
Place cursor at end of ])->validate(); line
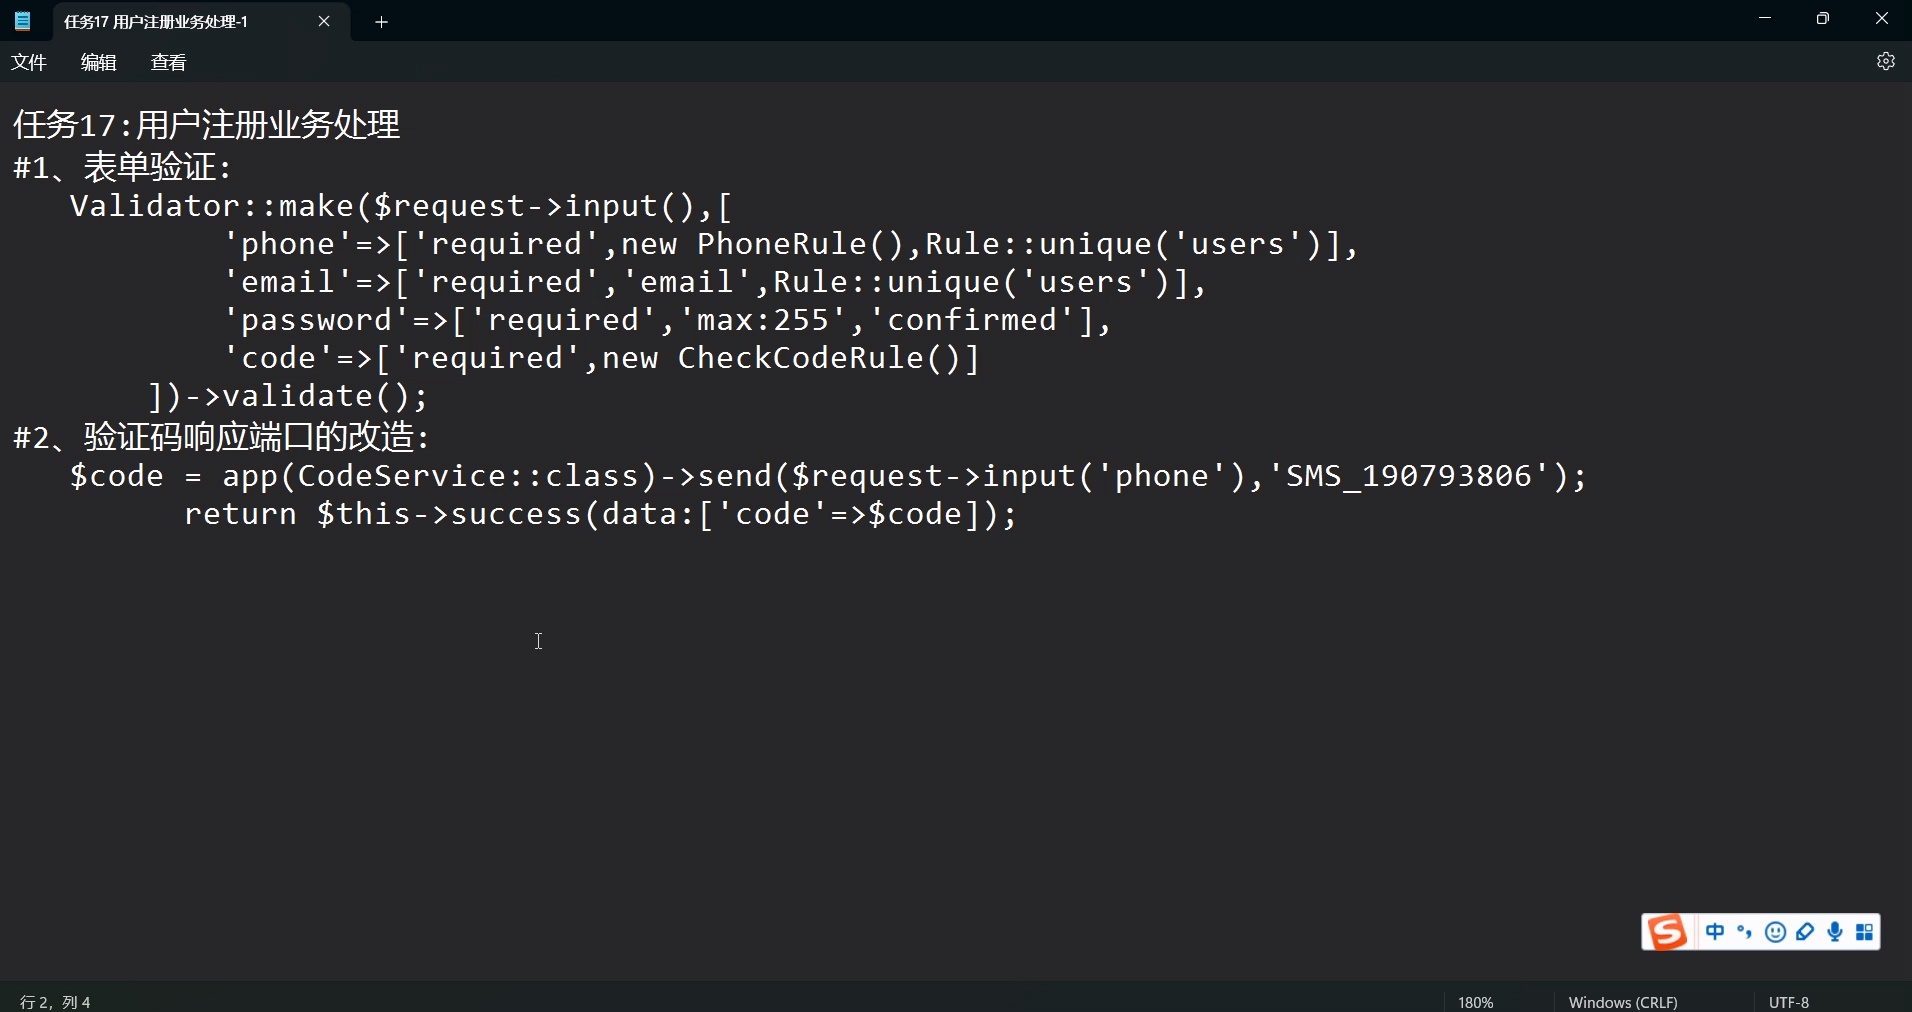point(430,397)
